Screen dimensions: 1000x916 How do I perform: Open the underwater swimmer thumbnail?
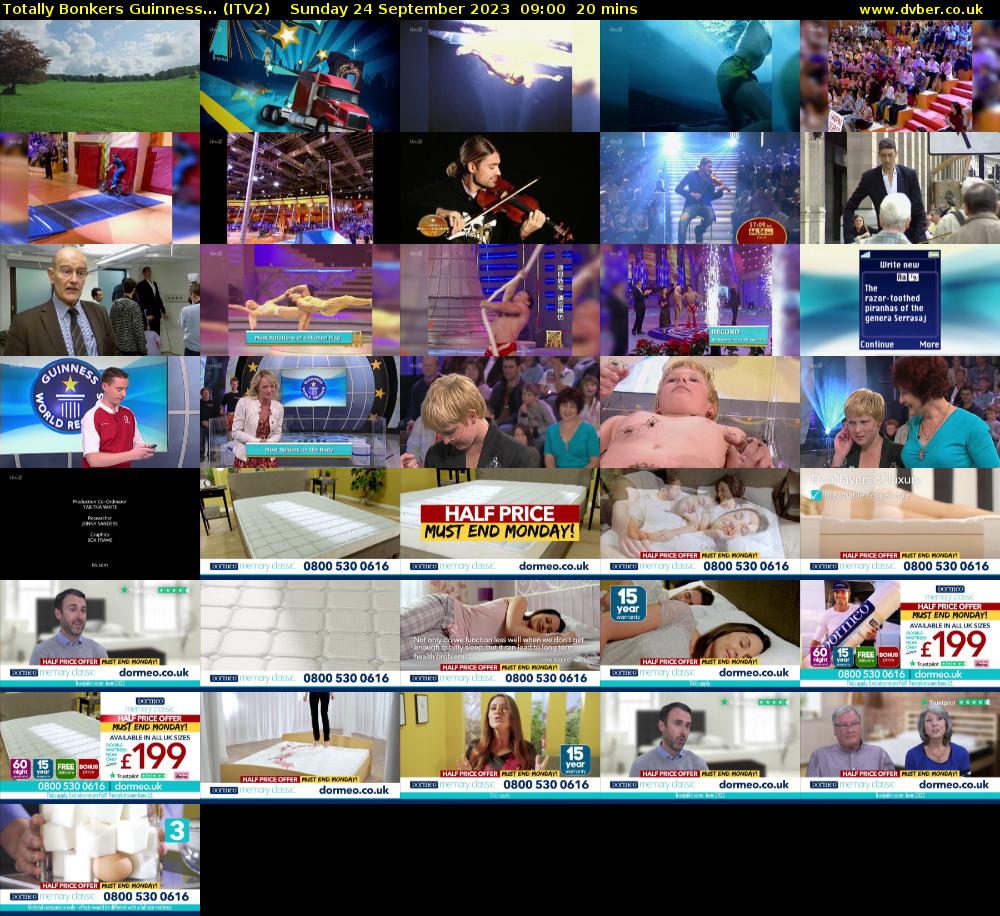pos(500,76)
